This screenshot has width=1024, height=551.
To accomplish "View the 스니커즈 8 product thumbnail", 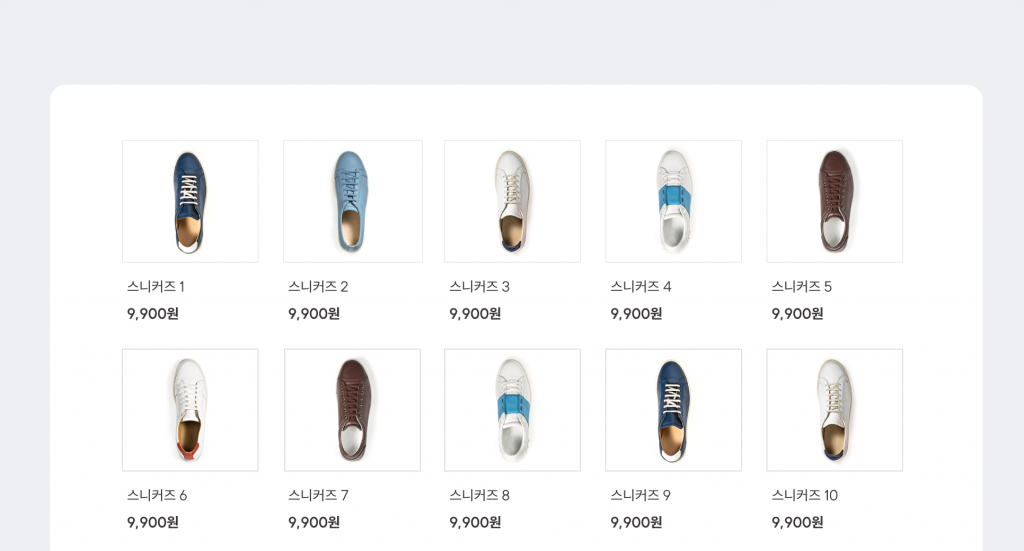I will [512, 410].
